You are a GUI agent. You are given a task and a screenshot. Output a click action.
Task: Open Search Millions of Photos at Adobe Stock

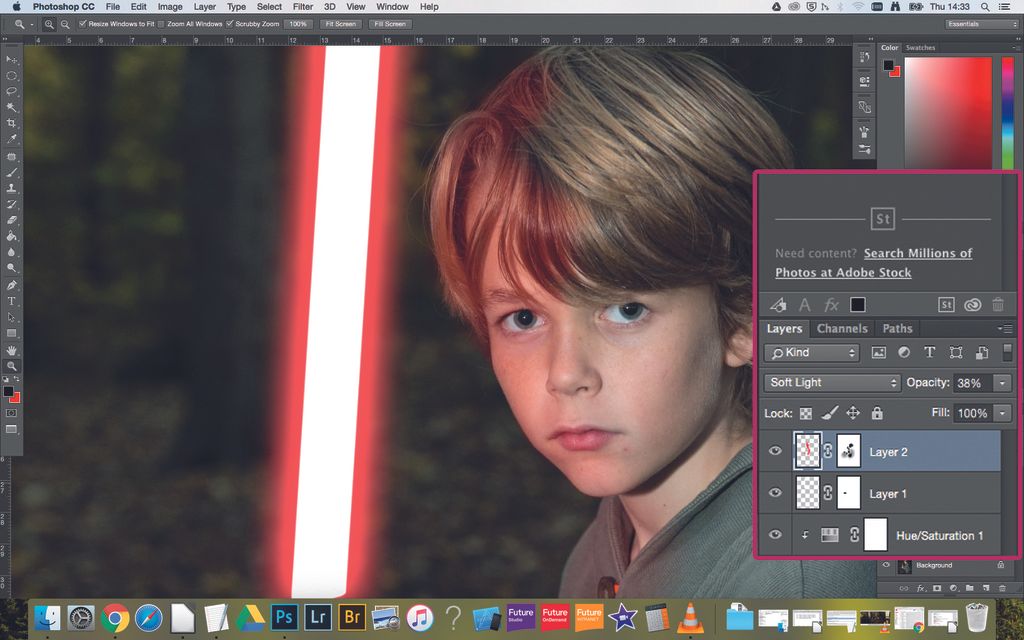pyautogui.click(x=918, y=253)
